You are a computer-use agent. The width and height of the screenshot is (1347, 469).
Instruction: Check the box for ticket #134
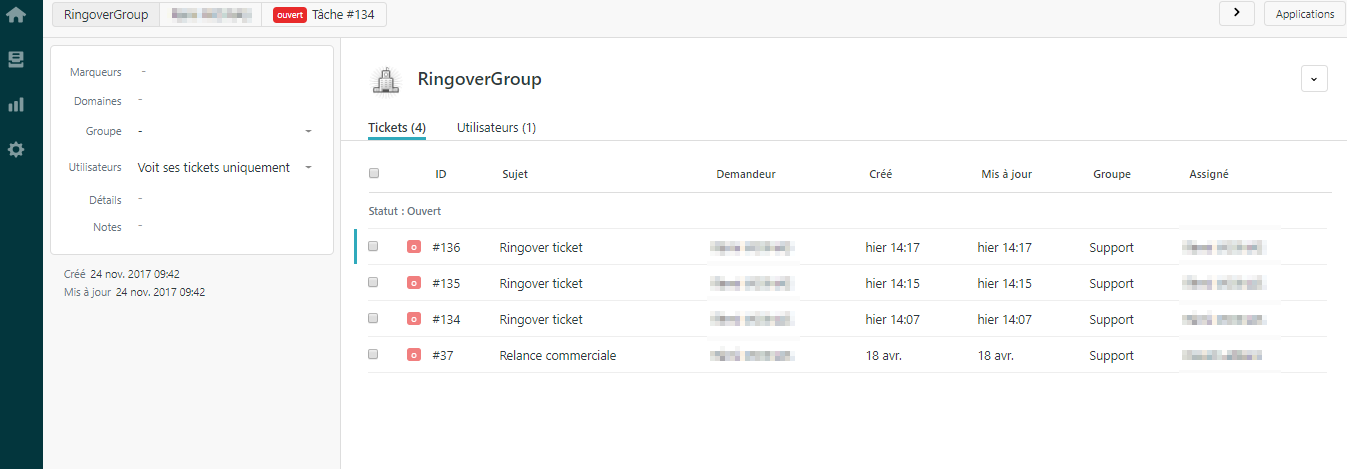[374, 318]
